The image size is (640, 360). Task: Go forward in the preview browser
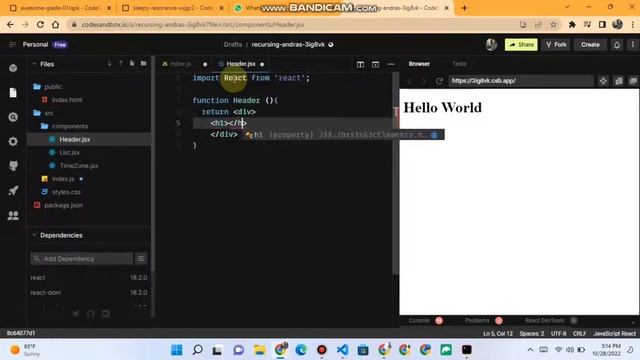423,81
